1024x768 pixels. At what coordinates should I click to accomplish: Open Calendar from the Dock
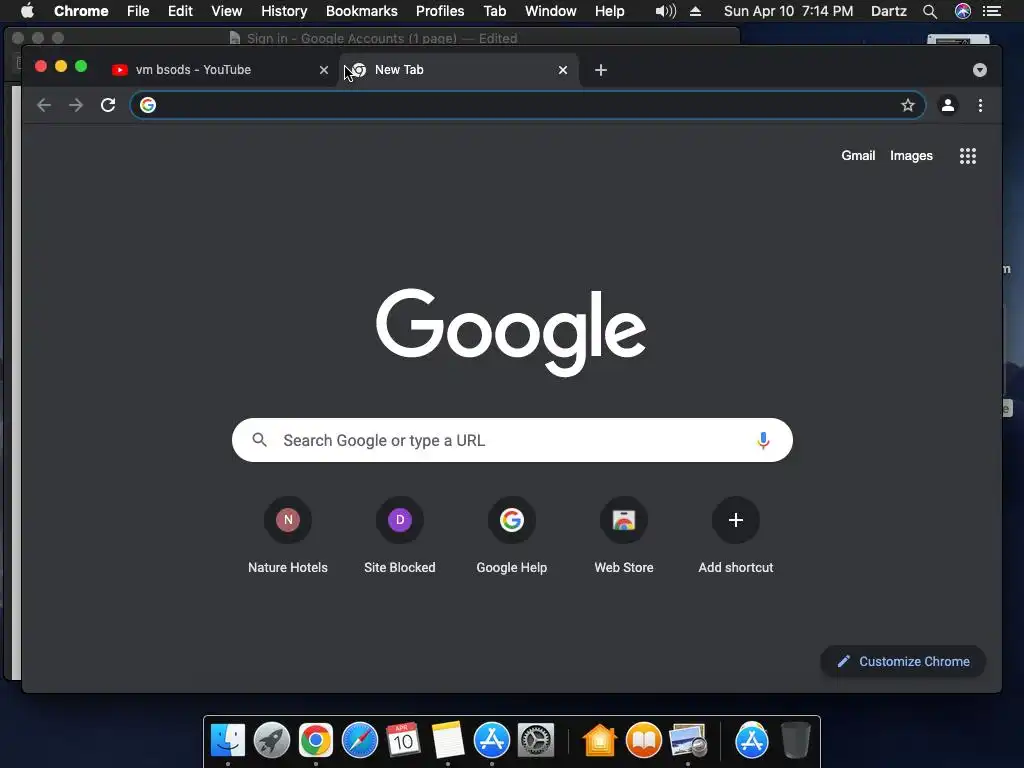pyautogui.click(x=404, y=740)
